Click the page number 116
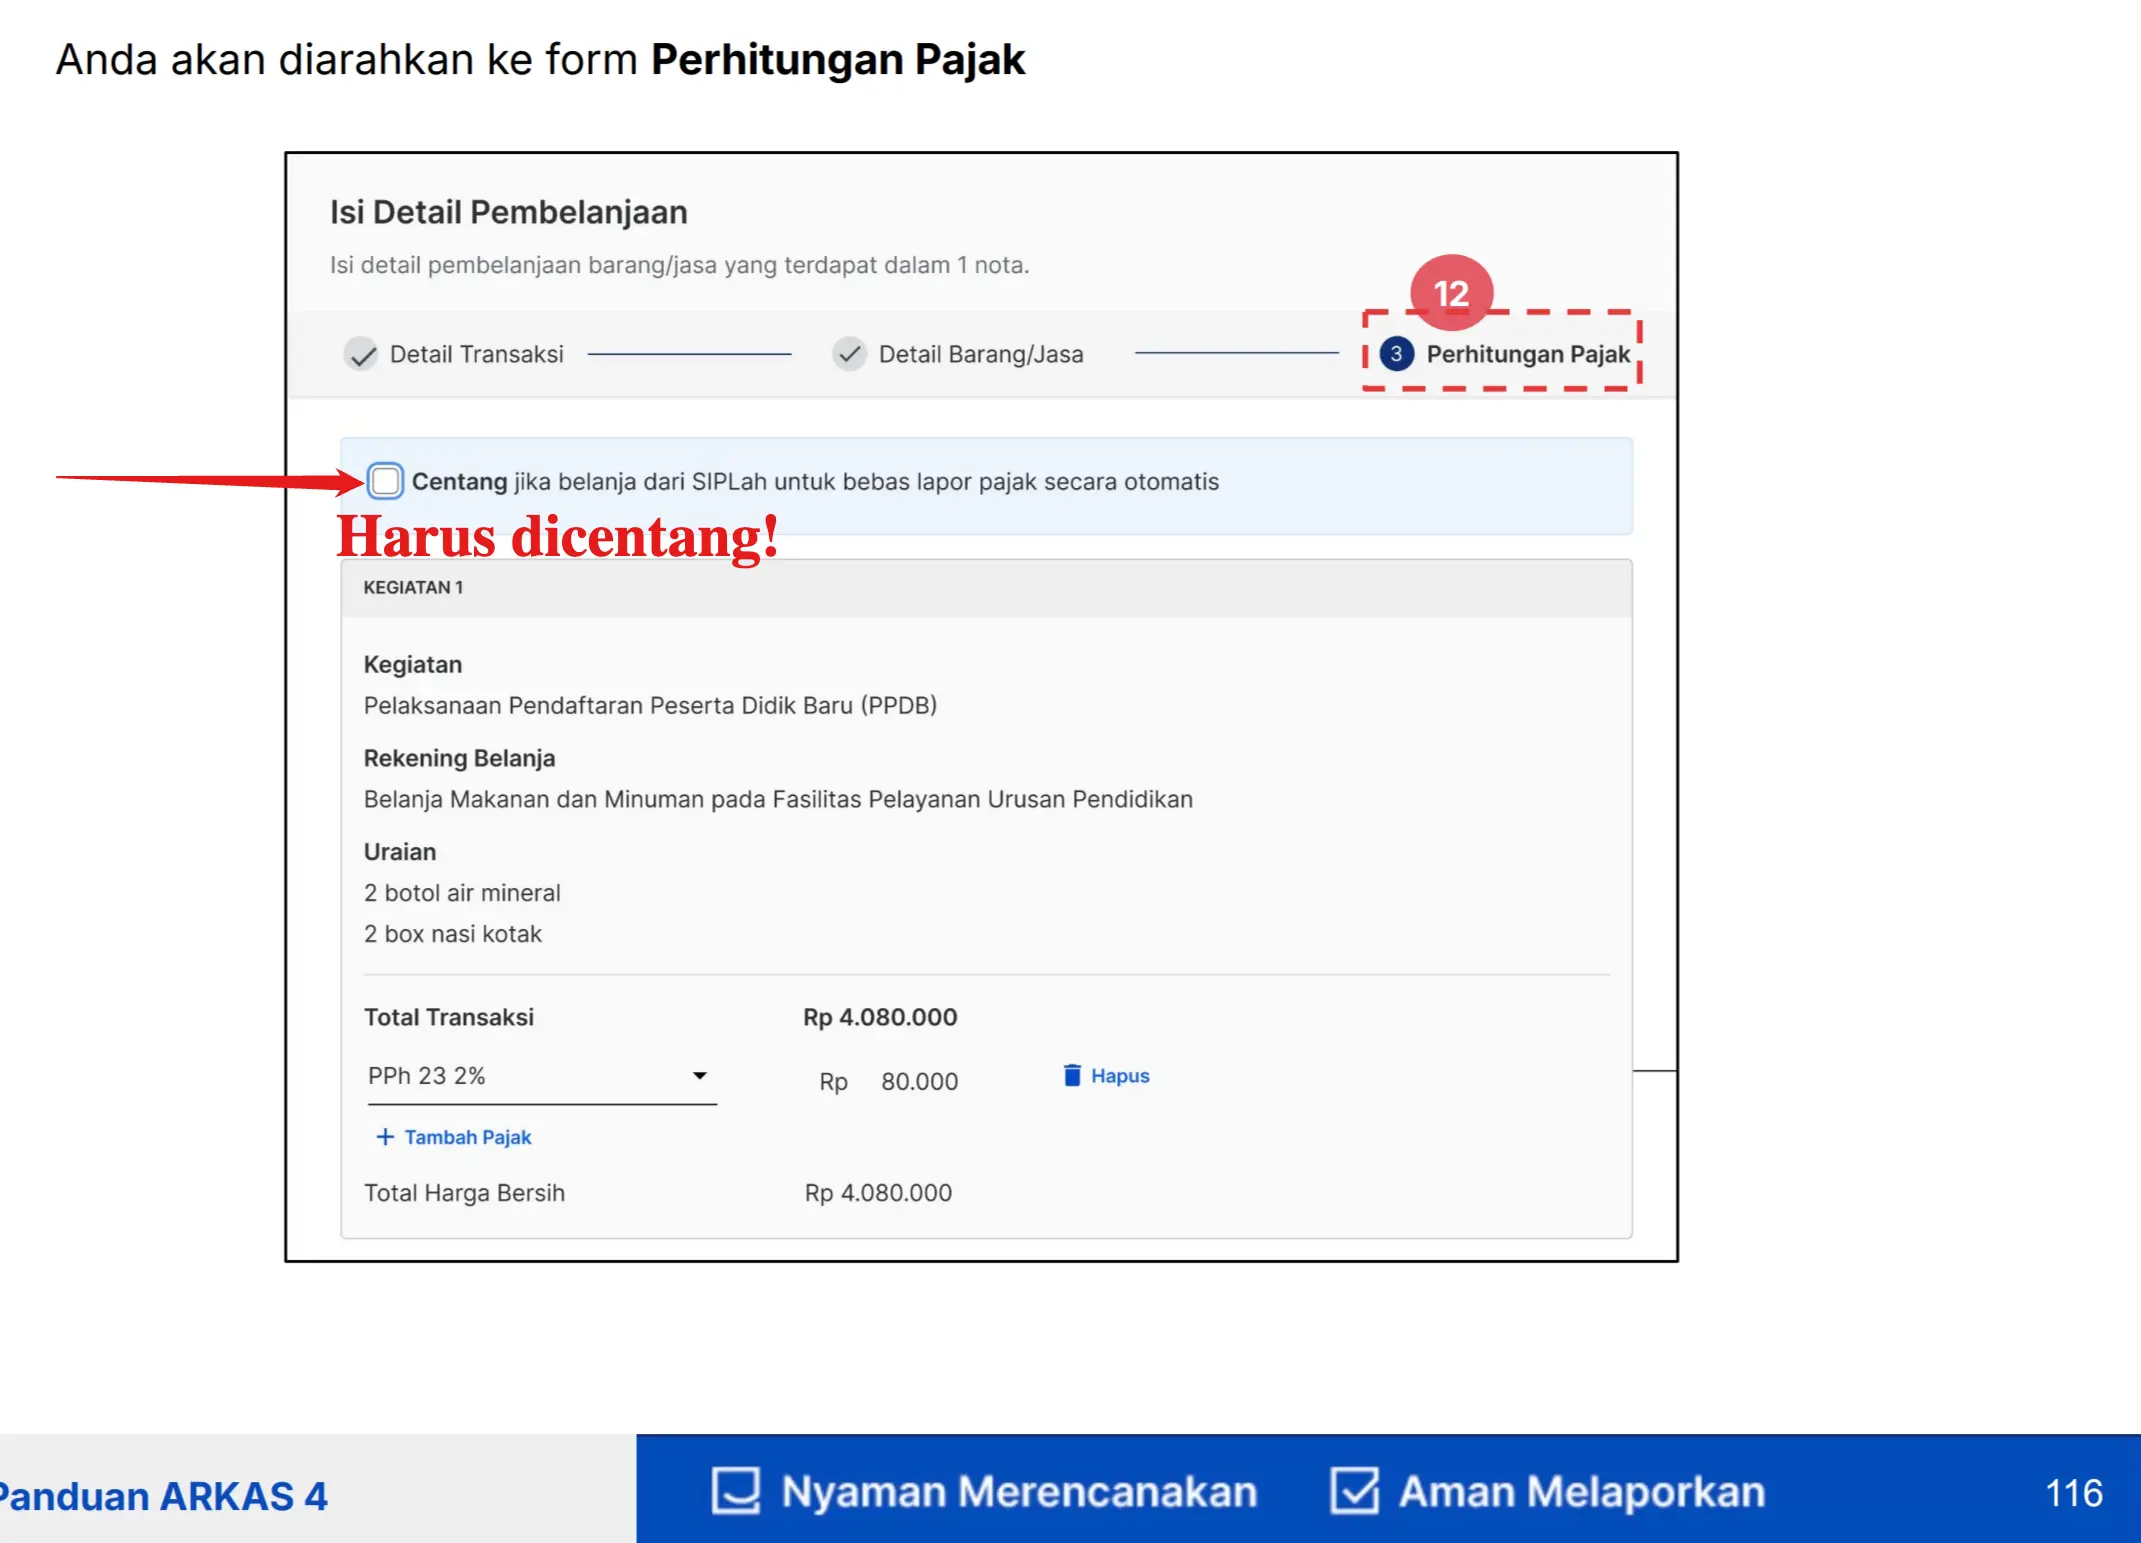This screenshot has width=2141, height=1543. pyautogui.click(x=2074, y=1493)
